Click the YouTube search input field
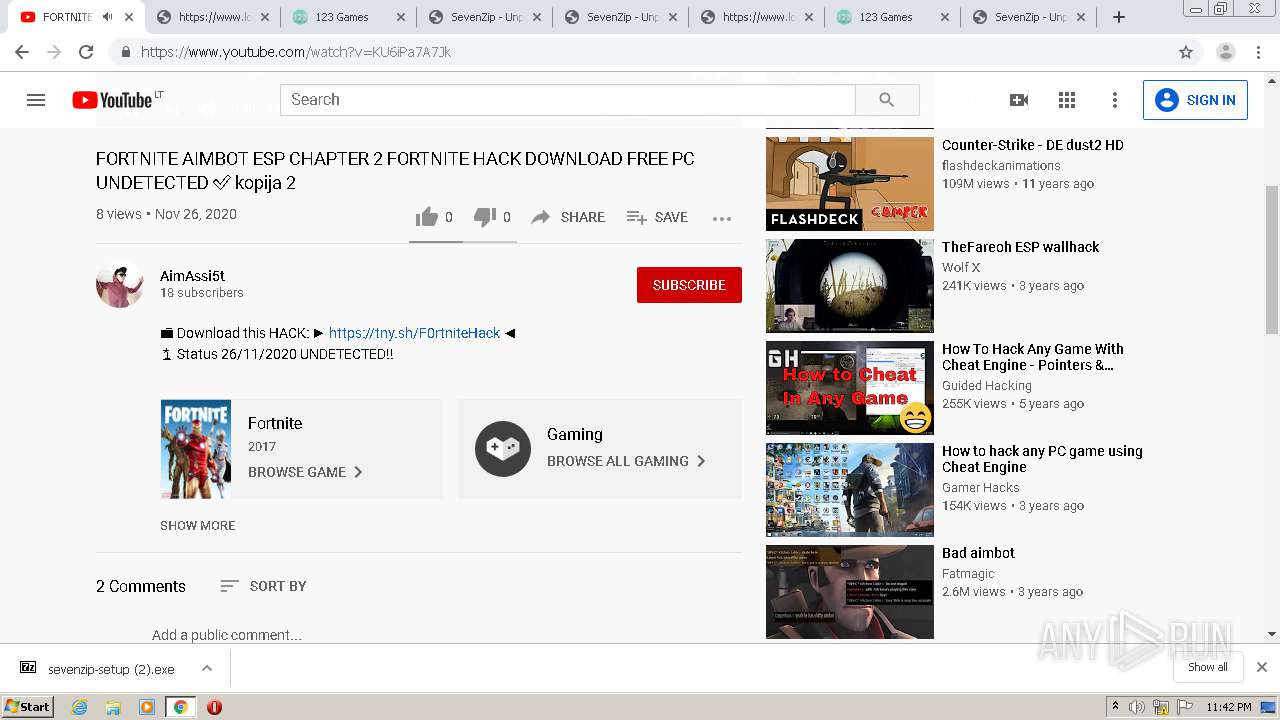The image size is (1280, 720). 568,100
